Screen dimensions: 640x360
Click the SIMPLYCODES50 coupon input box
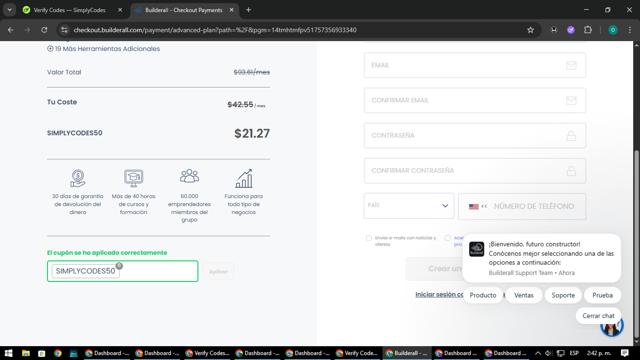click(122, 271)
